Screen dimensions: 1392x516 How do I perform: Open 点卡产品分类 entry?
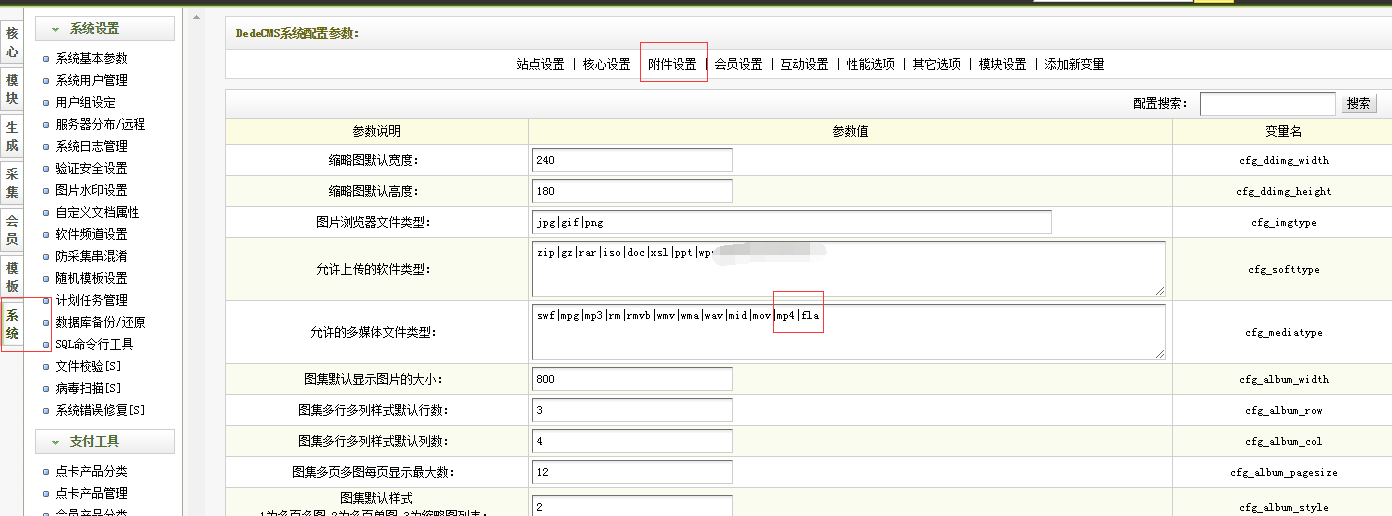pyautogui.click(x=92, y=471)
